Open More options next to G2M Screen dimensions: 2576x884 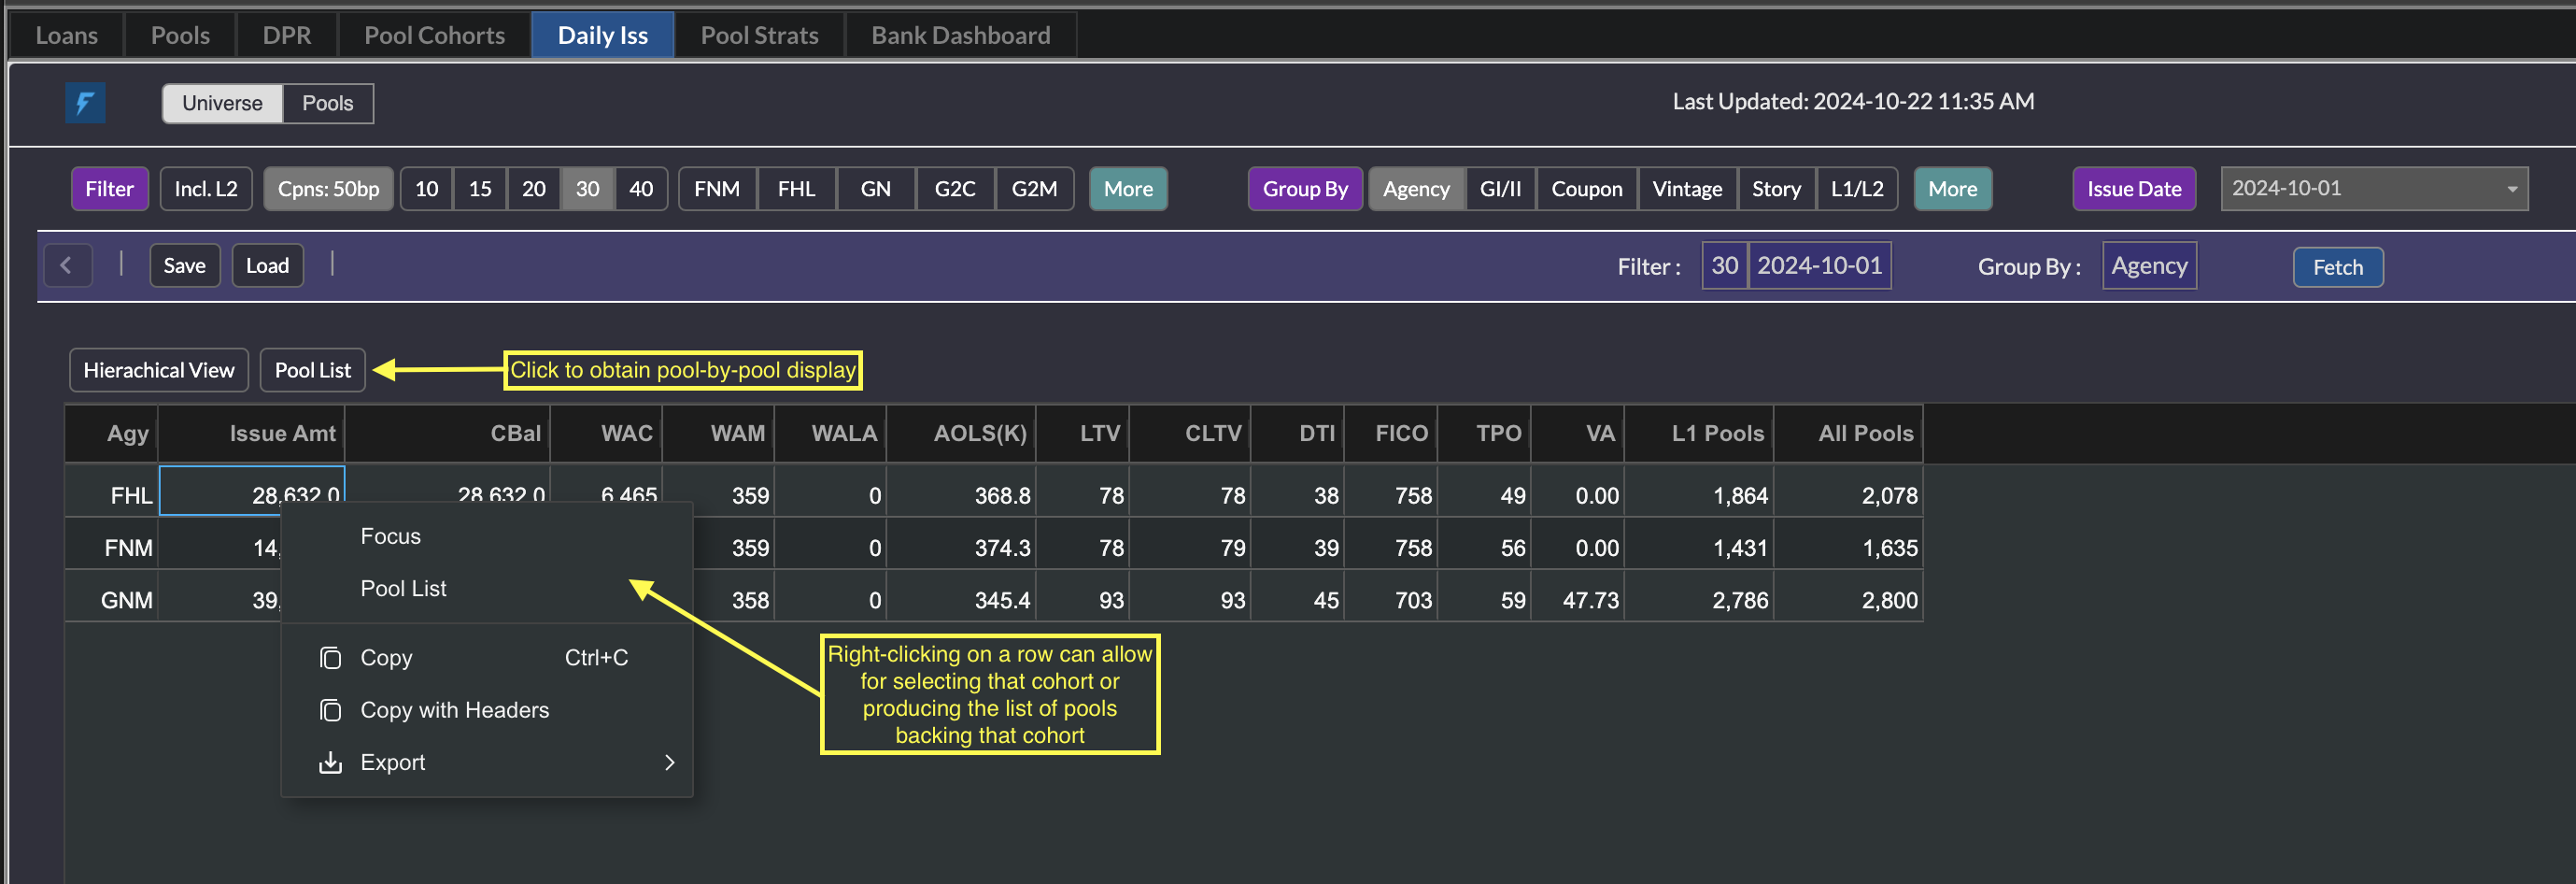[x=1127, y=189]
